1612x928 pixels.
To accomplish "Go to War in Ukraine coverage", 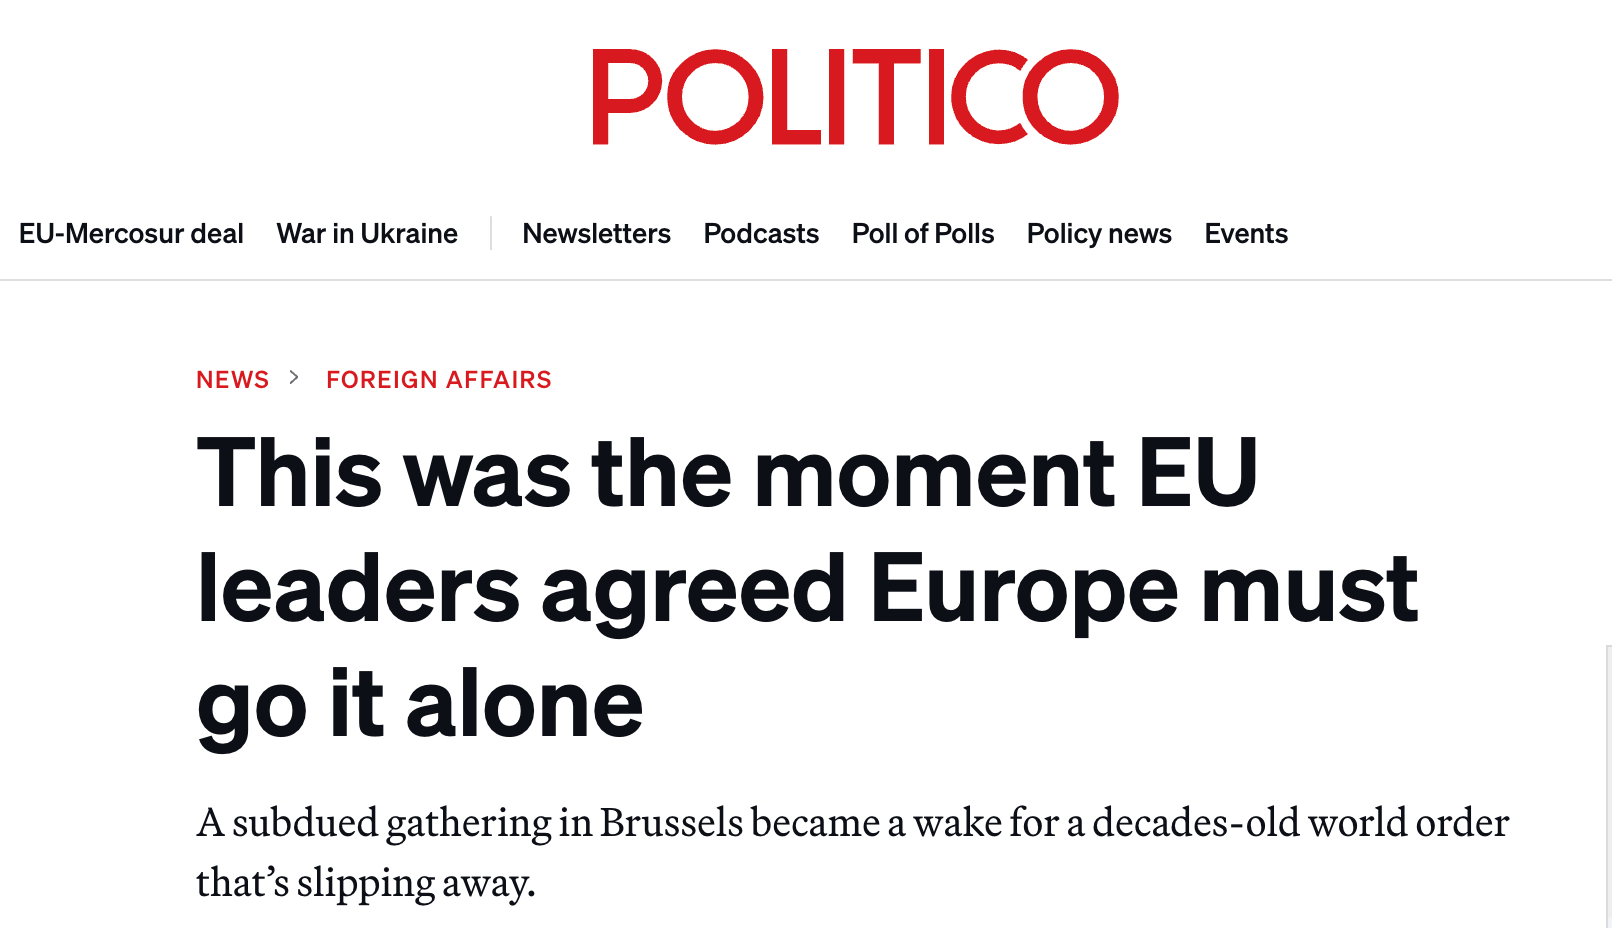I will click(367, 234).
